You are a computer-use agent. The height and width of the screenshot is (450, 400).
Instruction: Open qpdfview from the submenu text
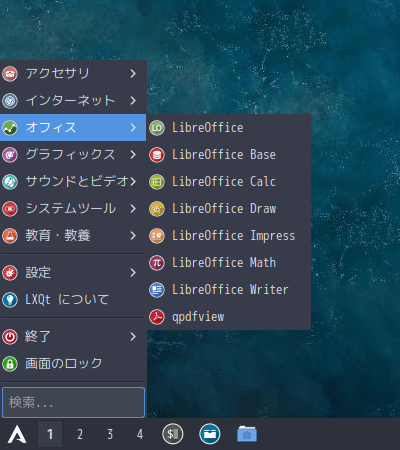[198, 317]
